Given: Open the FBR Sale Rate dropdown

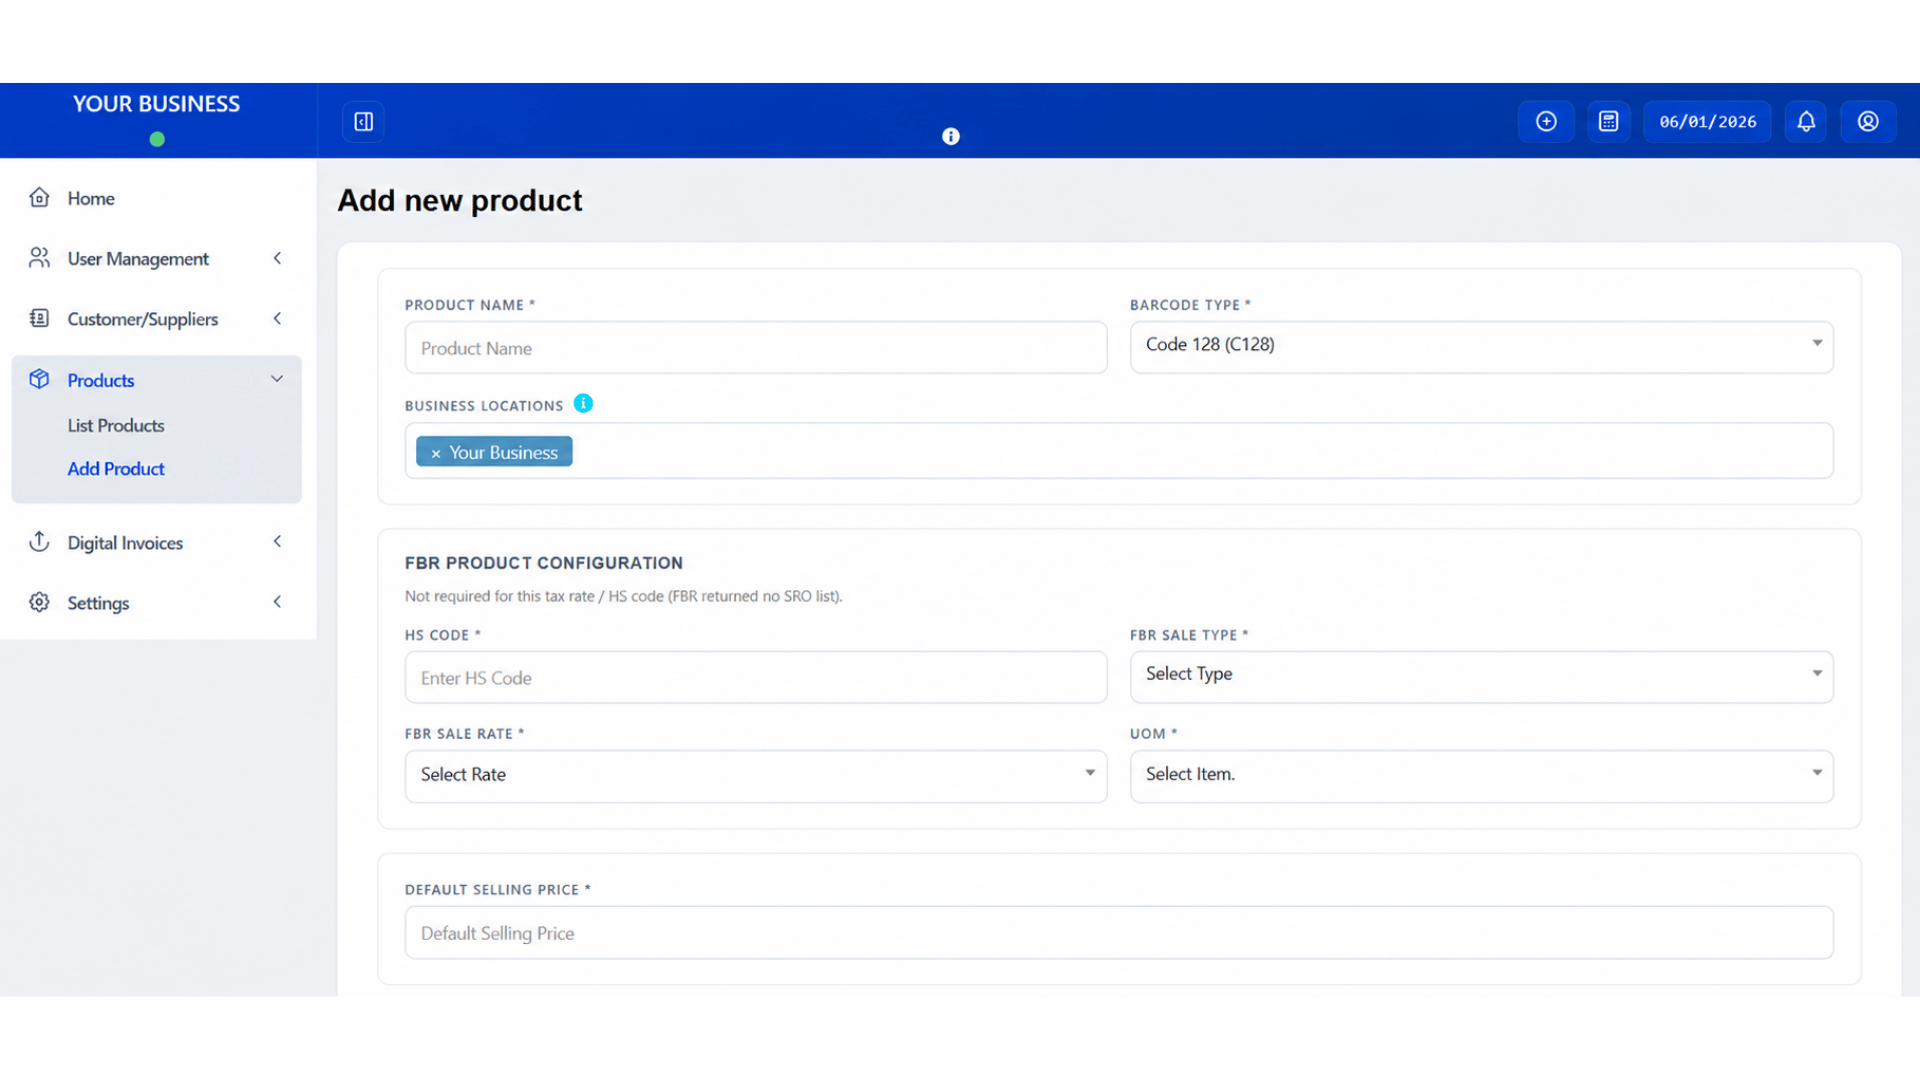Looking at the screenshot, I should [756, 776].
